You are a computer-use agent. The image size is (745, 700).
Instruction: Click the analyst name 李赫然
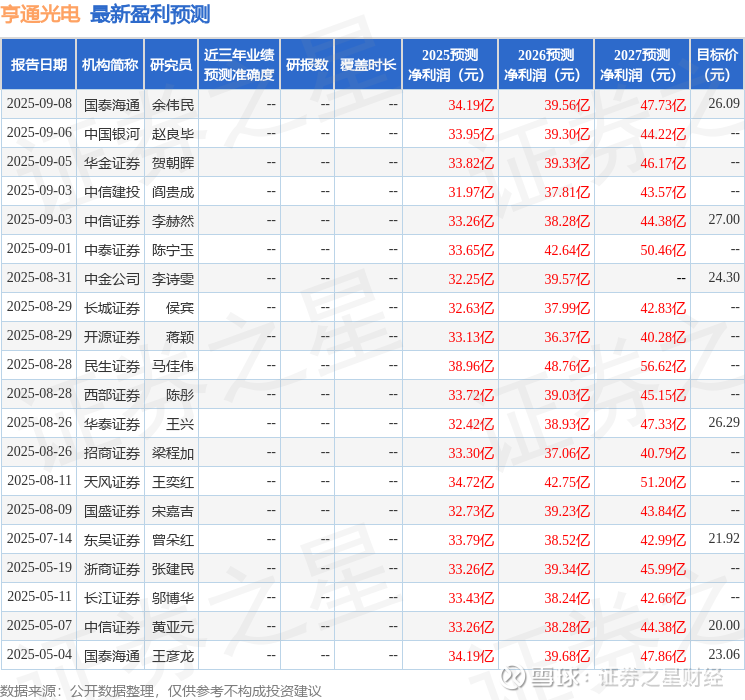[x=173, y=221]
